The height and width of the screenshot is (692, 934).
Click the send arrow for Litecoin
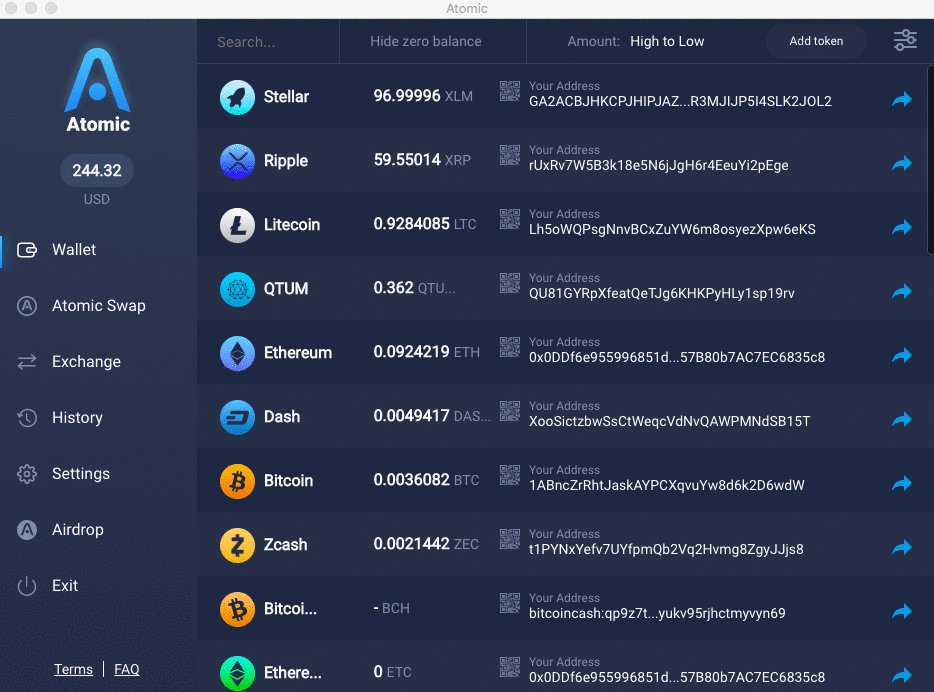click(902, 227)
